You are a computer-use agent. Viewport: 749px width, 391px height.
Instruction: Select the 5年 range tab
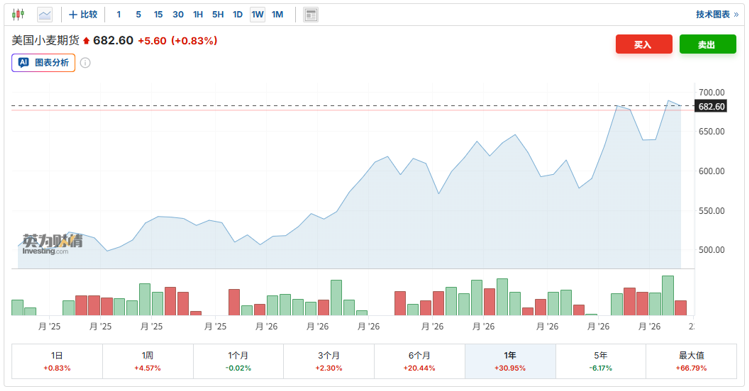(600, 361)
